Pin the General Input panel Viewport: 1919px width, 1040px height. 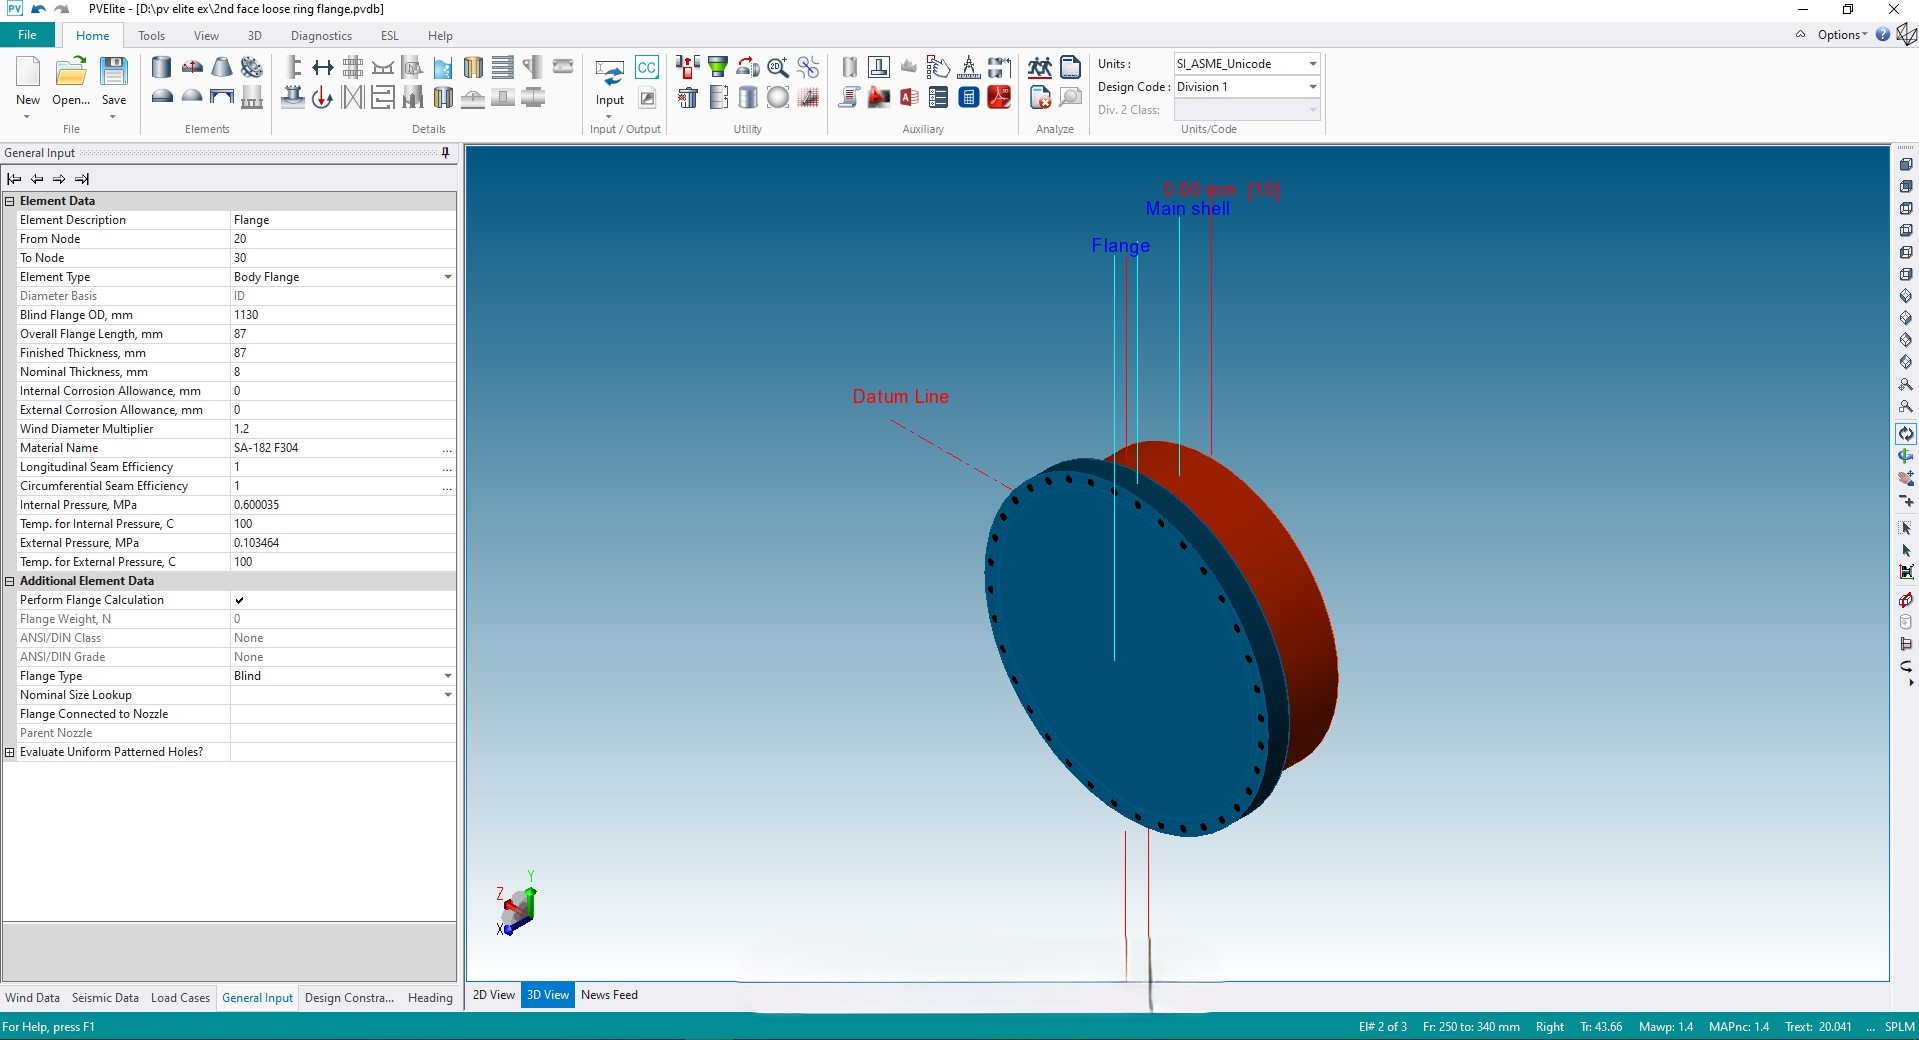(445, 153)
